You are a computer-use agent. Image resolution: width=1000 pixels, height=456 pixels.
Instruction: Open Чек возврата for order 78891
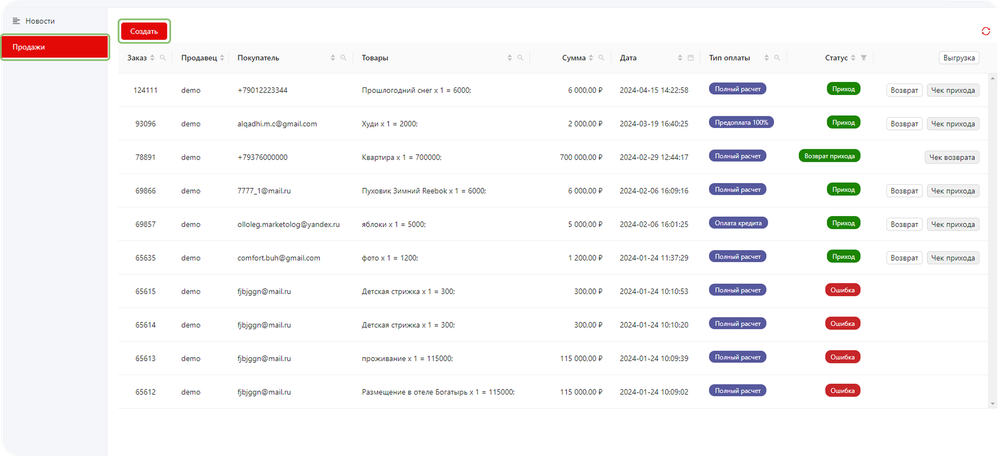(952, 158)
